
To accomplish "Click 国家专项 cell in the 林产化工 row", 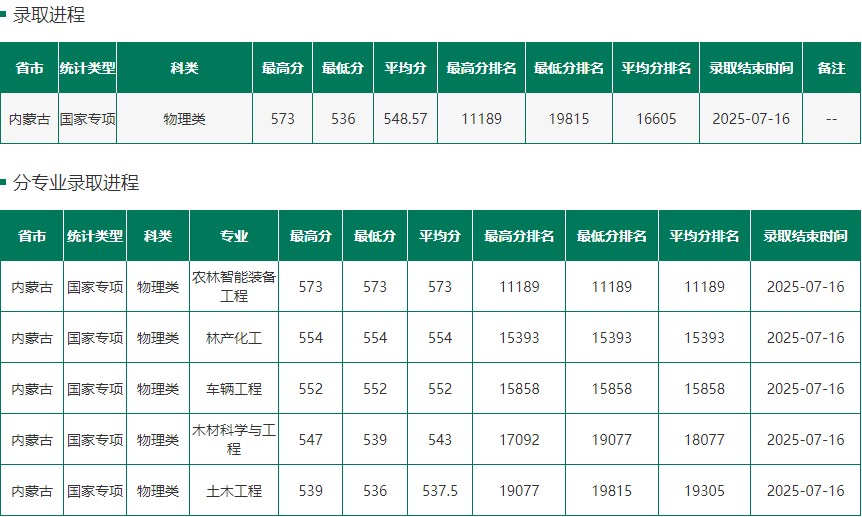I will 95,338.
